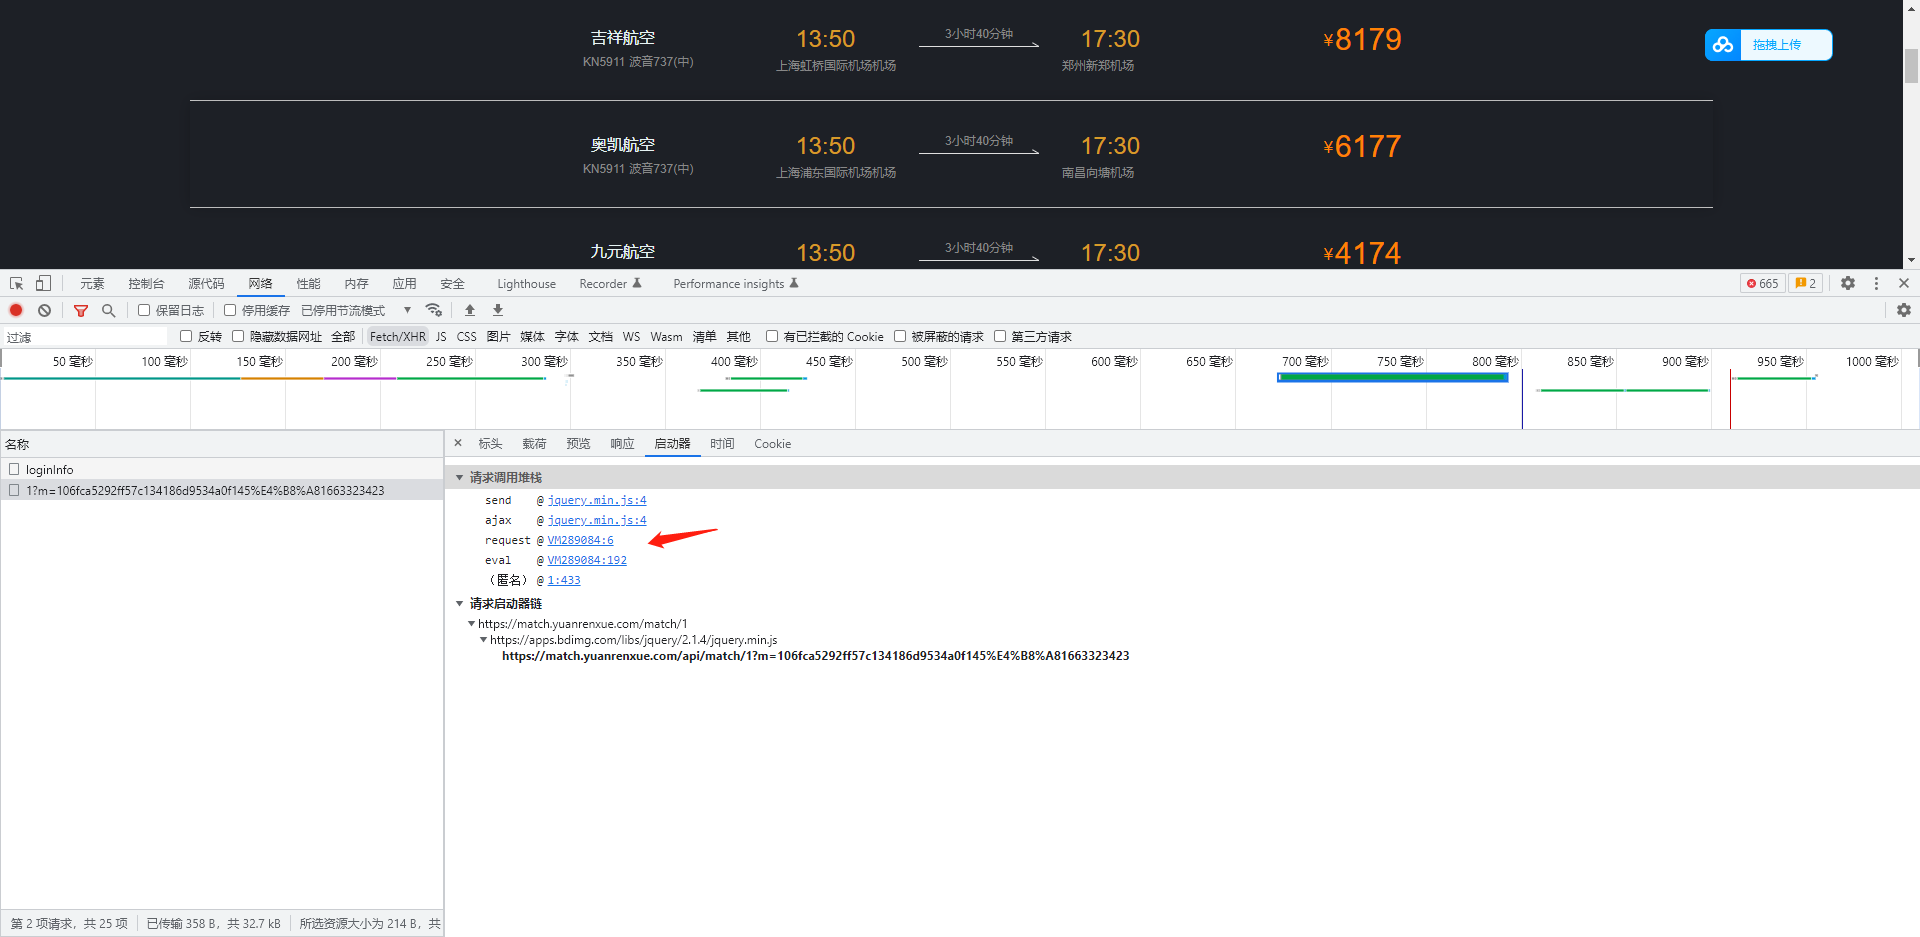
Task: Open network conditions wifi icon
Action: [x=433, y=310]
